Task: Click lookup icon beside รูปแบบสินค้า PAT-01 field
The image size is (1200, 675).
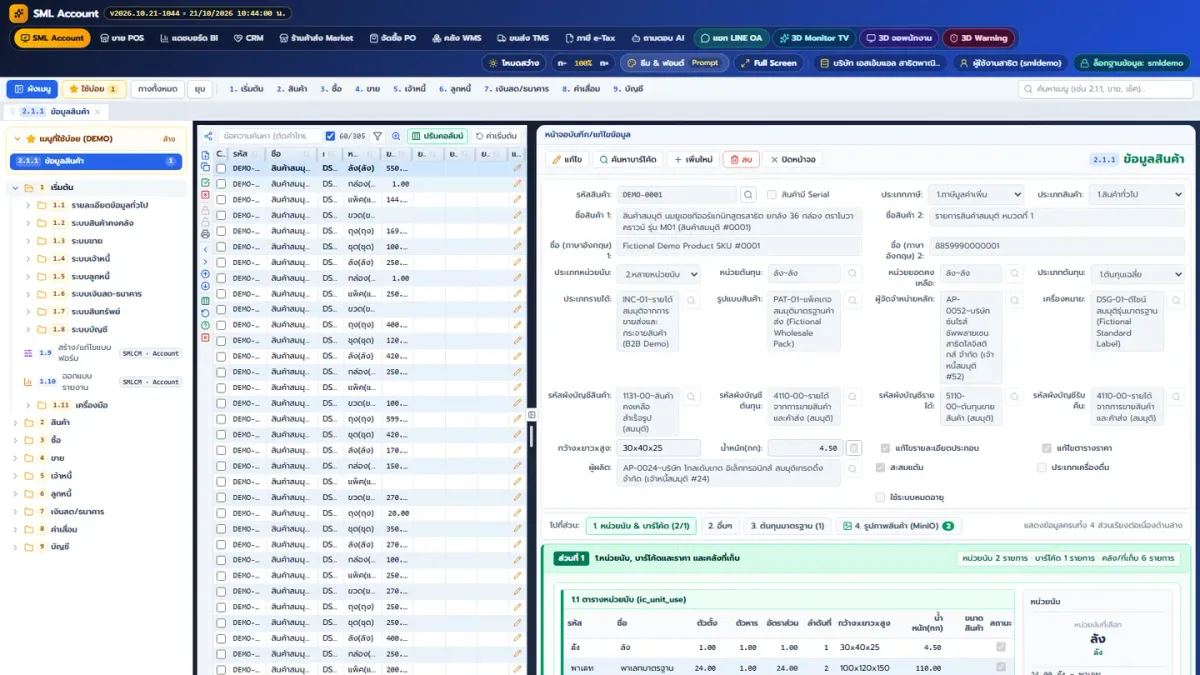Action: point(852,300)
